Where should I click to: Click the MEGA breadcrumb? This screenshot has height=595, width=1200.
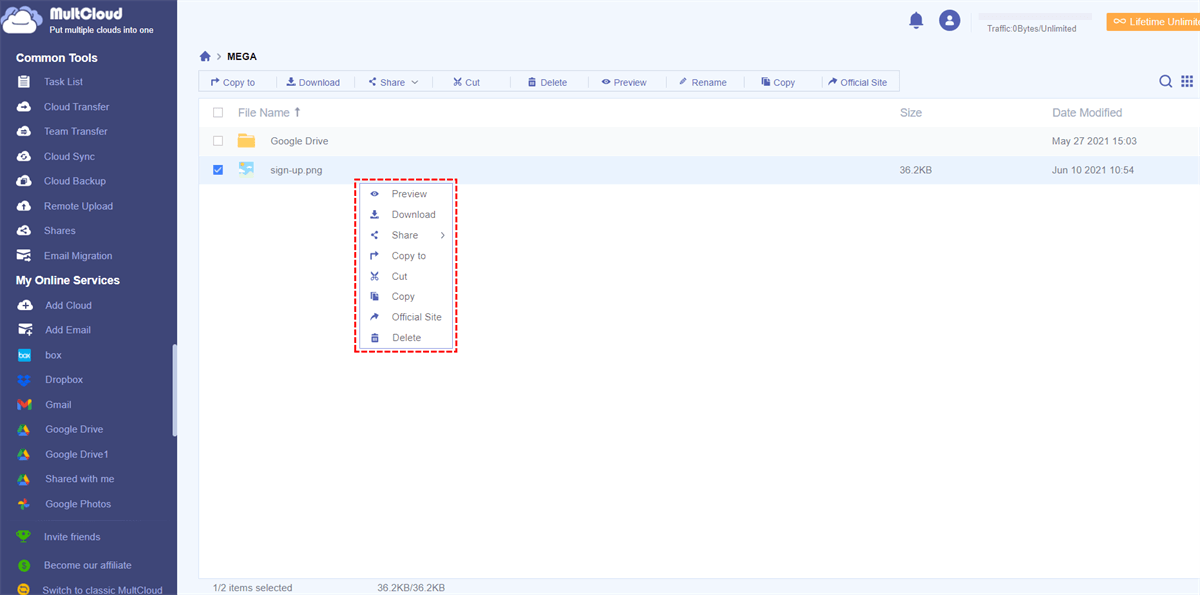(242, 57)
